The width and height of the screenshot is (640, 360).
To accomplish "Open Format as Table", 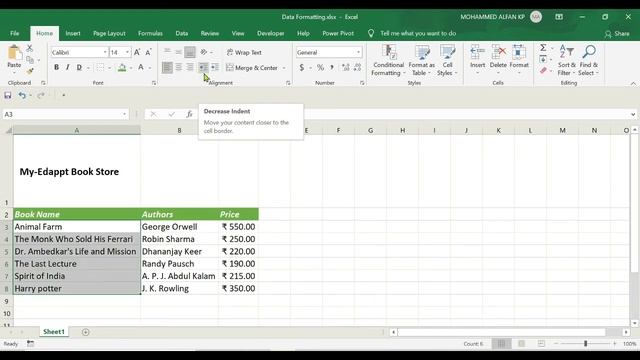I will point(421,60).
